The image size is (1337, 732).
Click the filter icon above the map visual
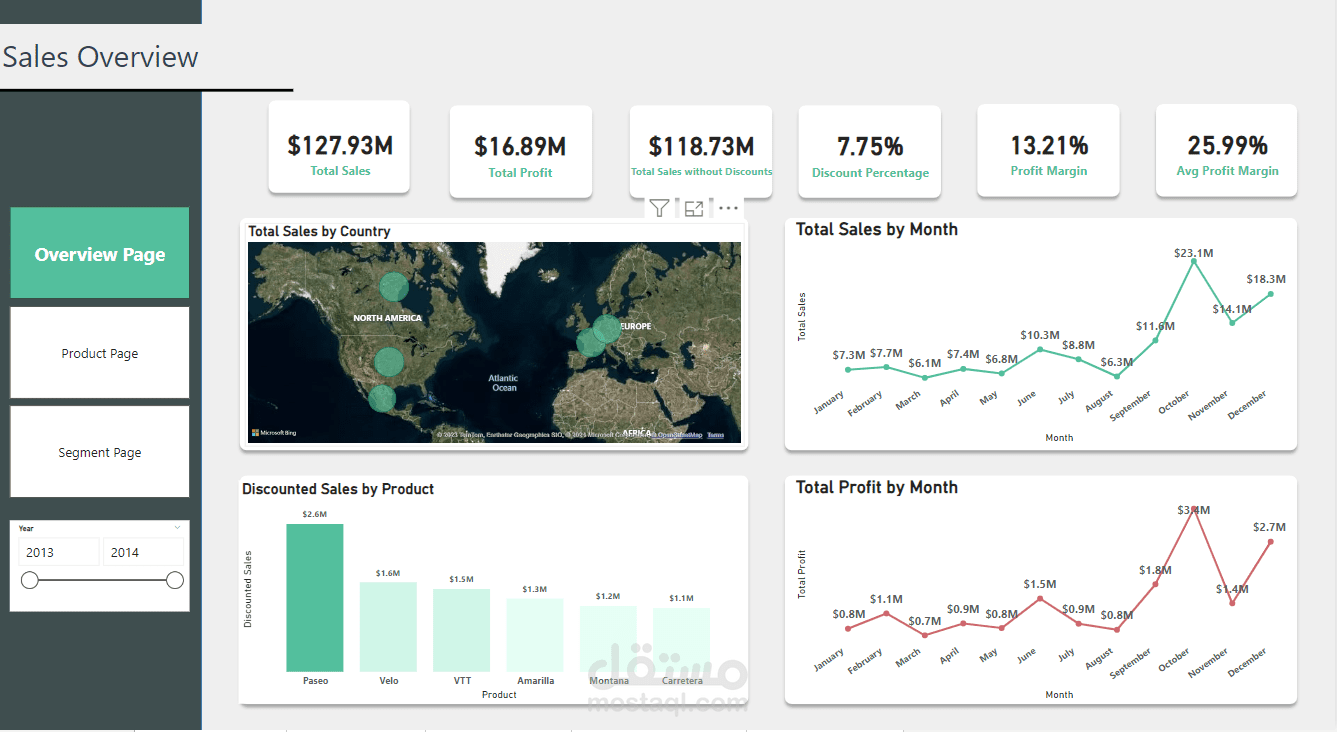(658, 208)
